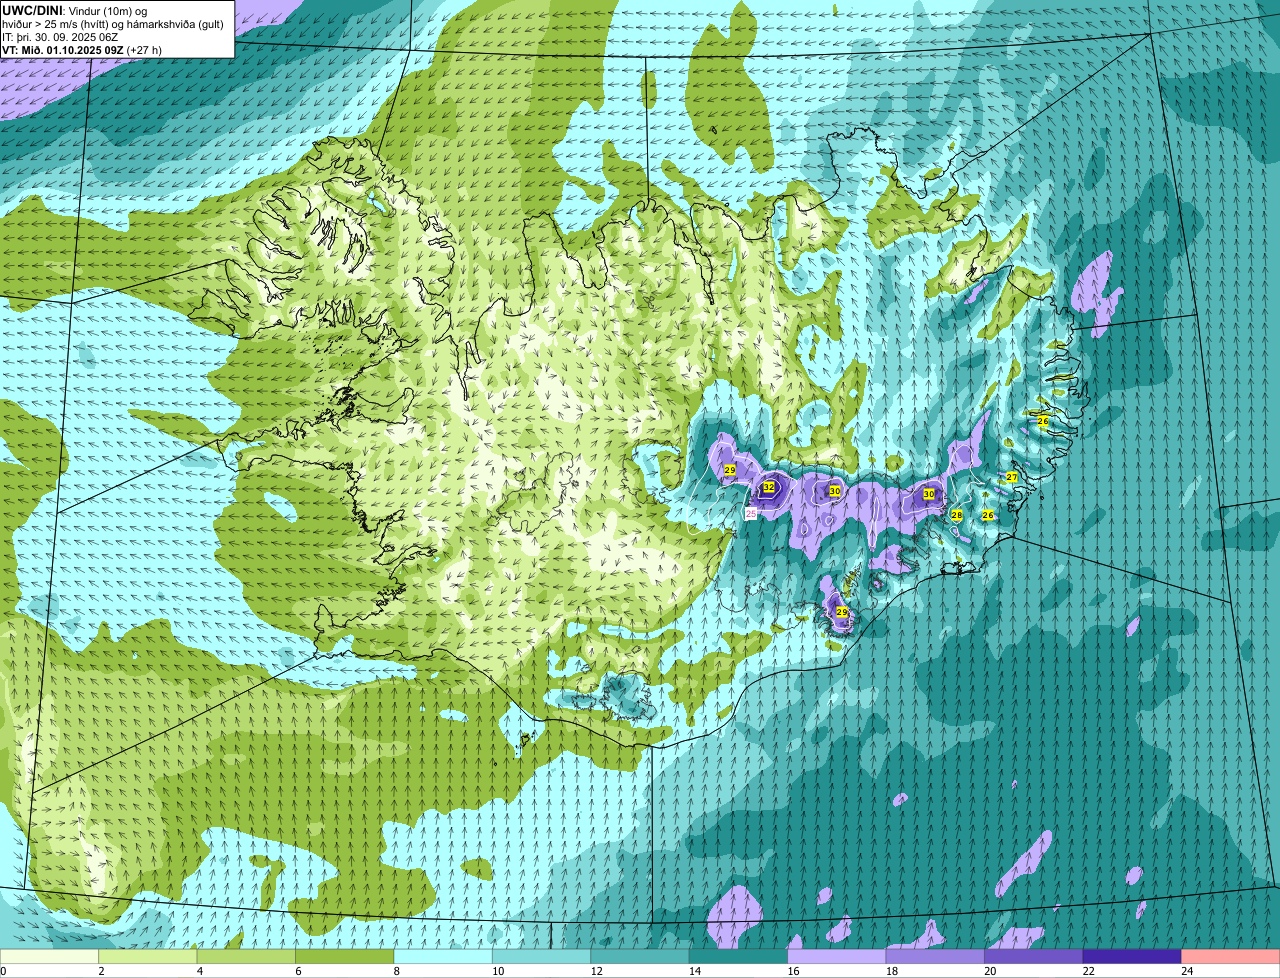This screenshot has height=978, width=1280.
Task: Select the pink above-24 m/s legend swatch
Action: coord(1231,956)
